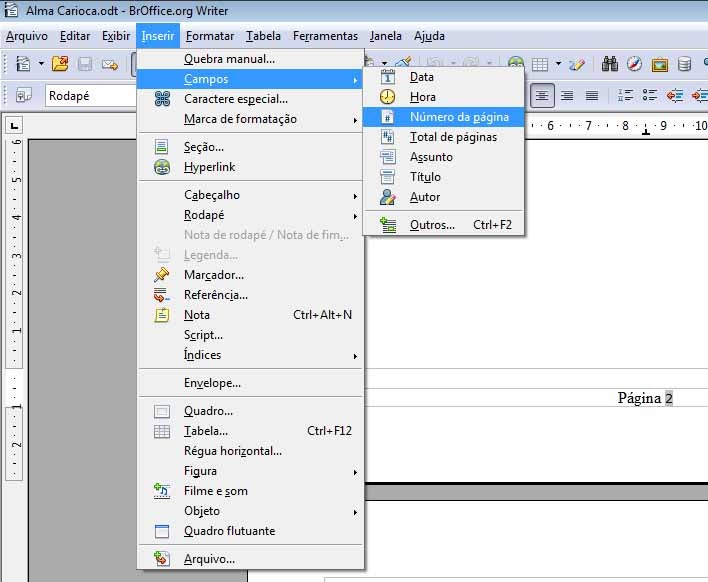The height and width of the screenshot is (582, 708).
Task: Select Script... menu entry
Action: [250, 335]
